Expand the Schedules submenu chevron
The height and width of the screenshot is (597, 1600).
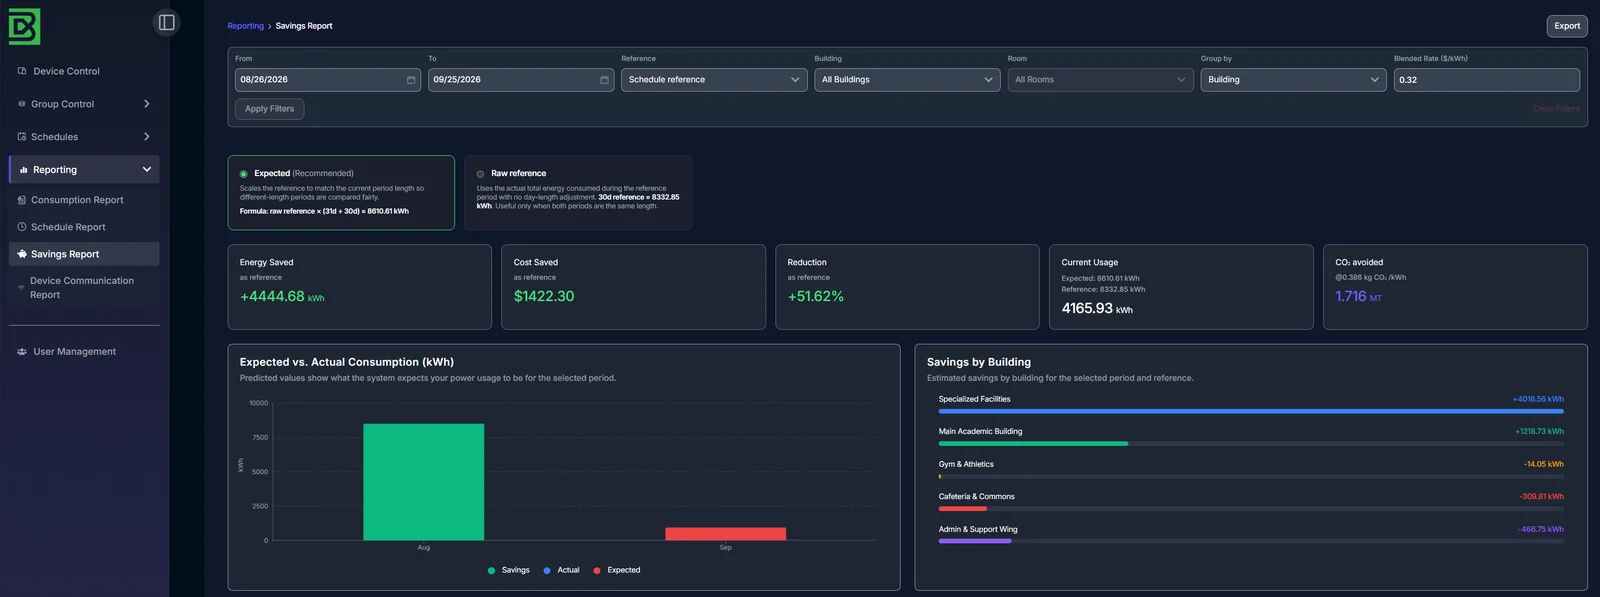[147, 137]
